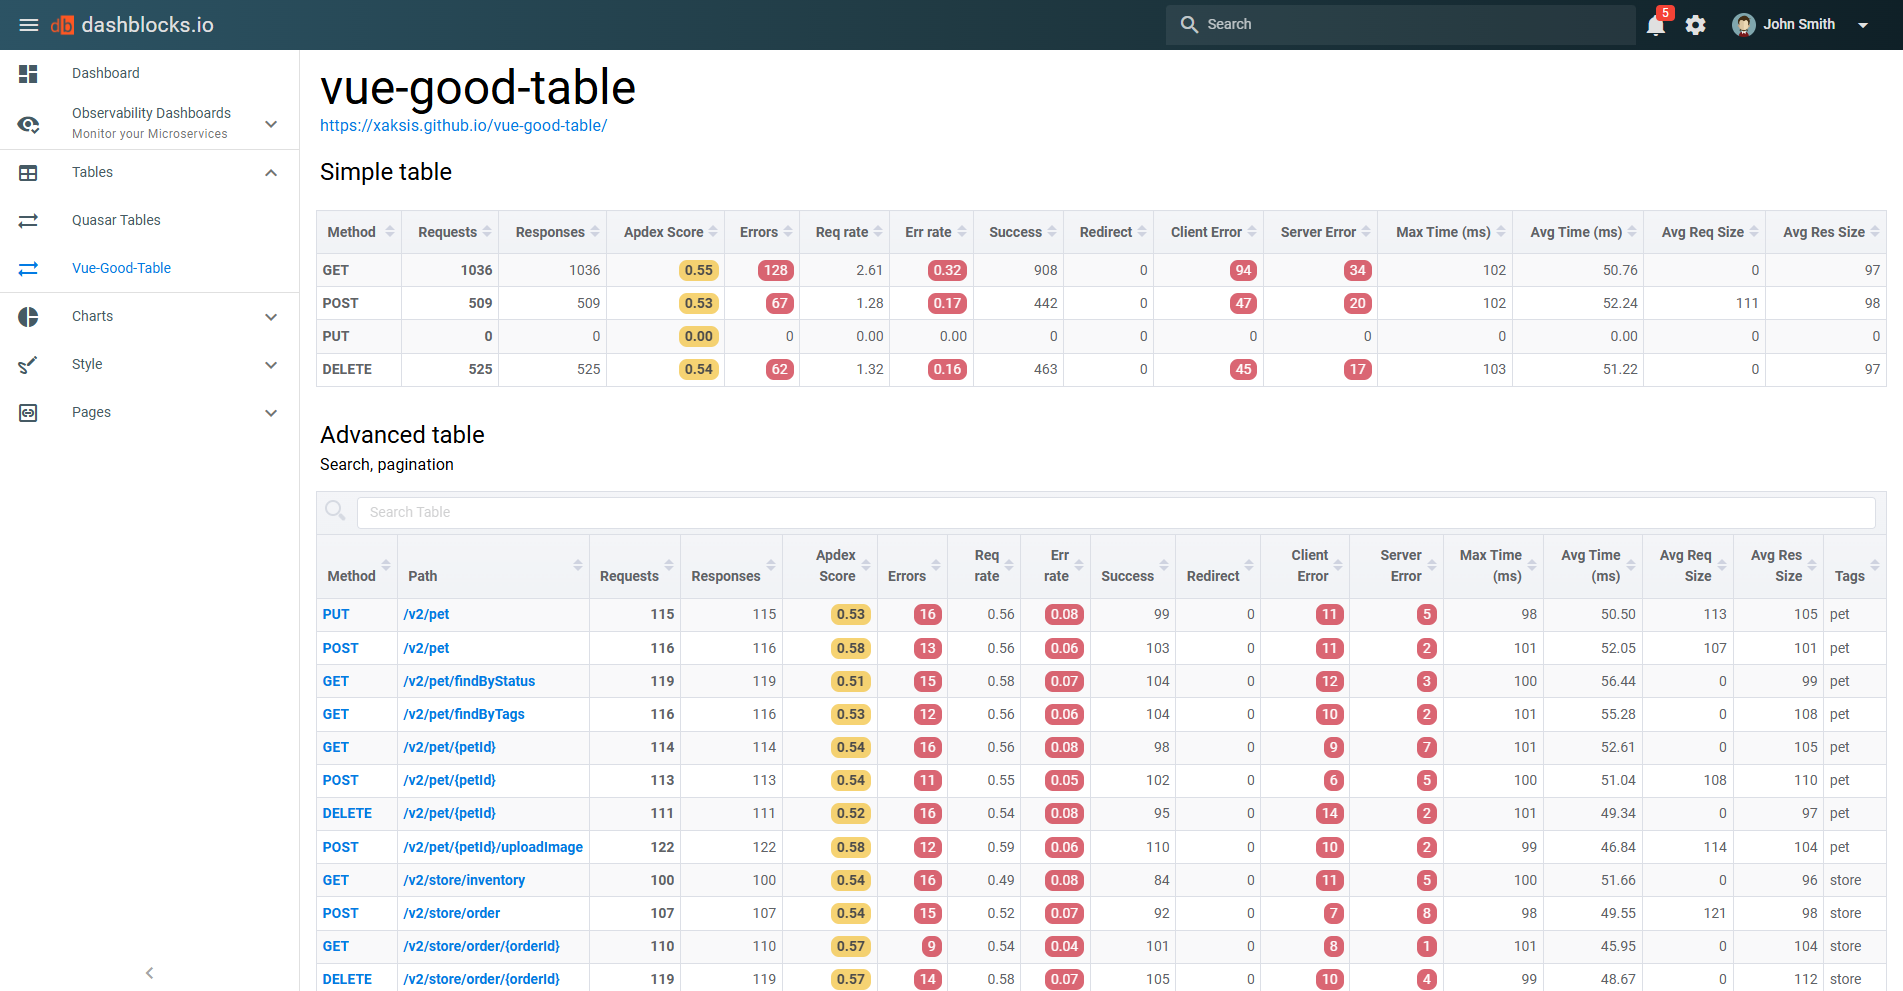The width and height of the screenshot is (1903, 991).
Task: Open the settings gear icon
Action: pyautogui.click(x=1696, y=25)
